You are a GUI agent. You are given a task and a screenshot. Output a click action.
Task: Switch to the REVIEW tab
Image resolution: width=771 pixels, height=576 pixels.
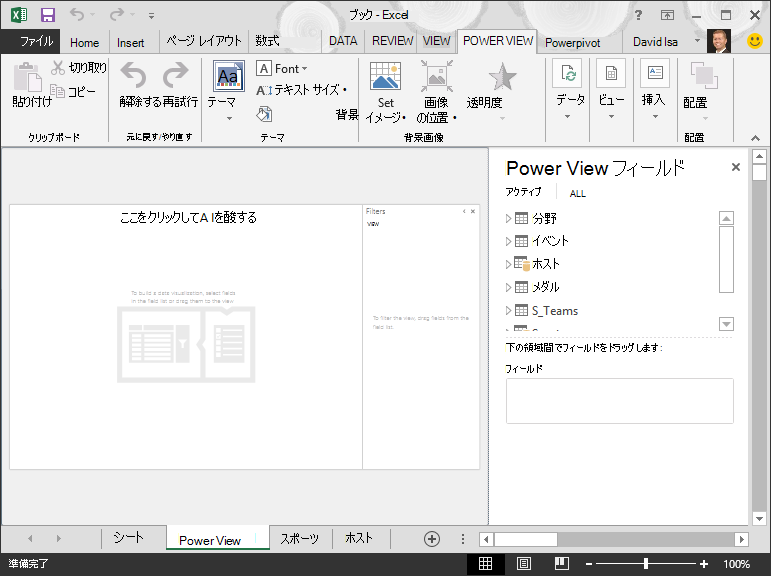click(392, 41)
